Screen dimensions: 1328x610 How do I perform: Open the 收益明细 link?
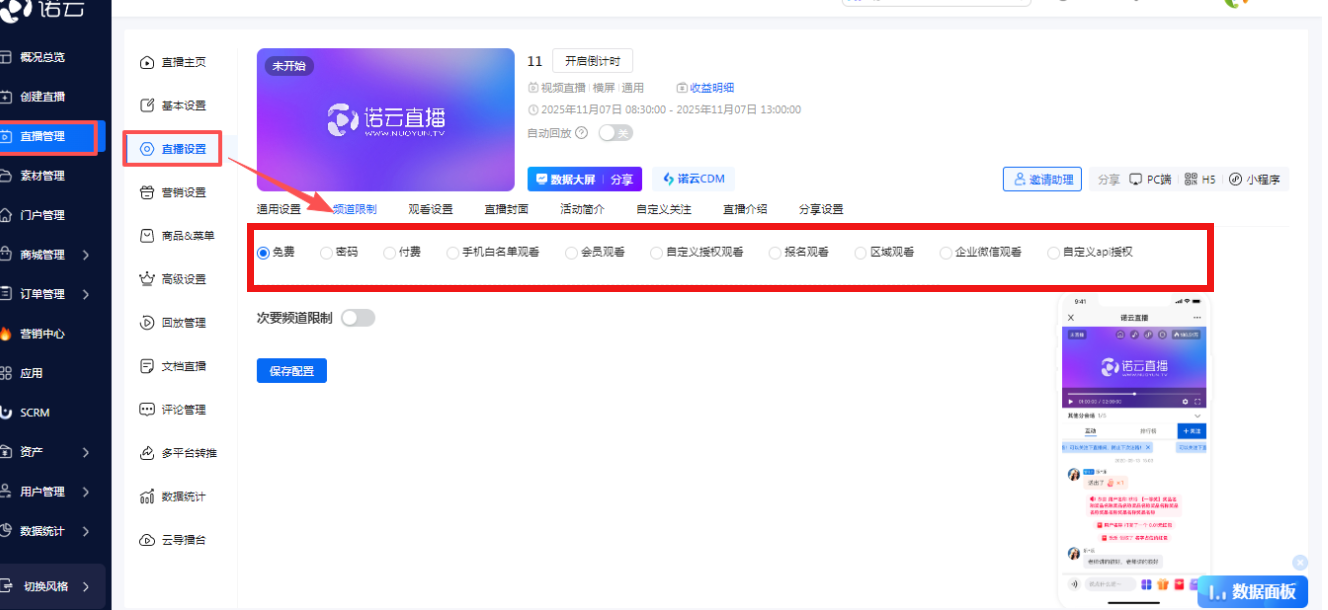705,88
